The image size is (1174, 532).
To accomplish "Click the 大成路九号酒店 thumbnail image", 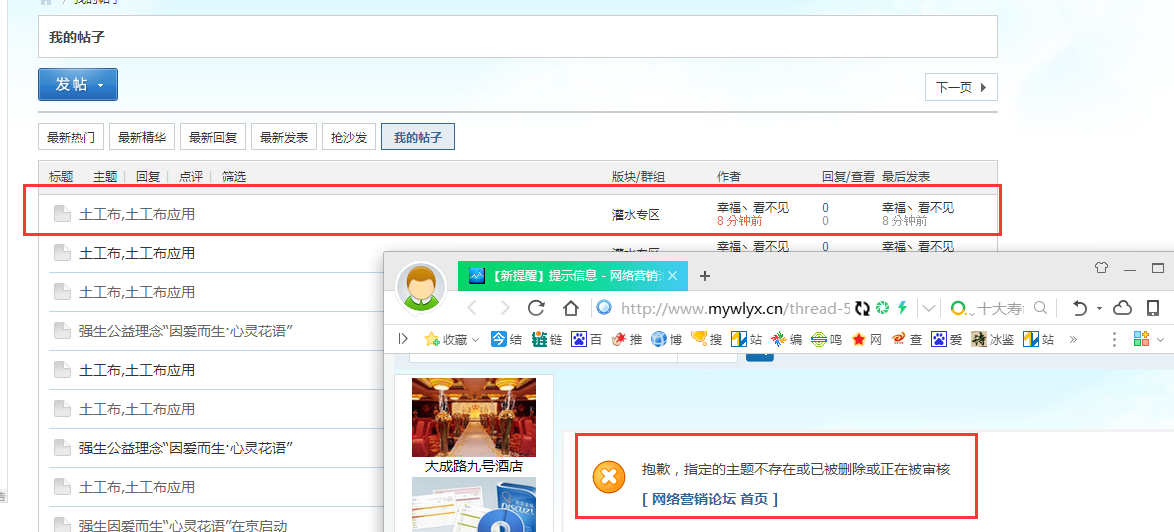I will pyautogui.click(x=474, y=417).
